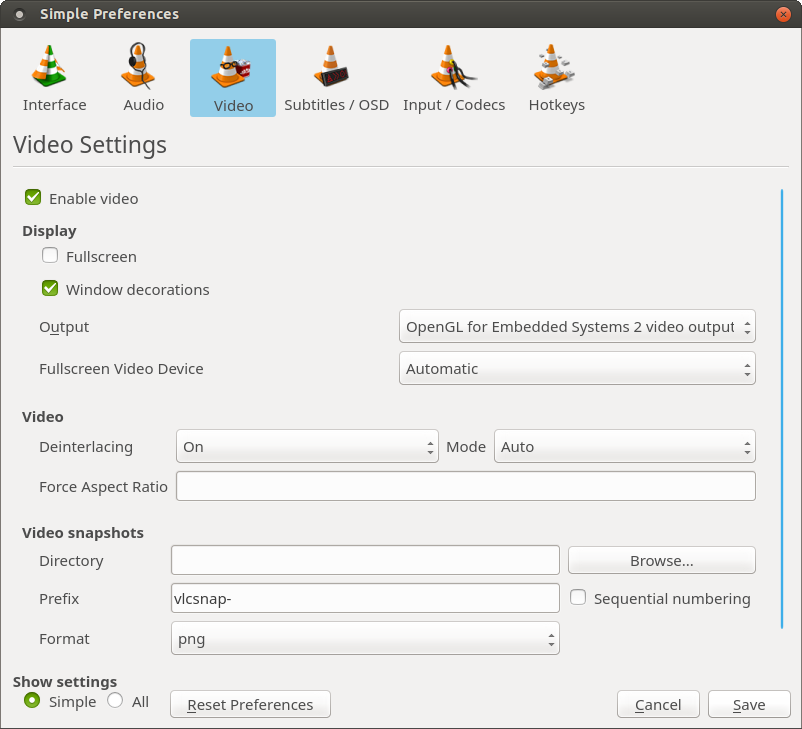Uncheck the Enable video checkbox

33,198
